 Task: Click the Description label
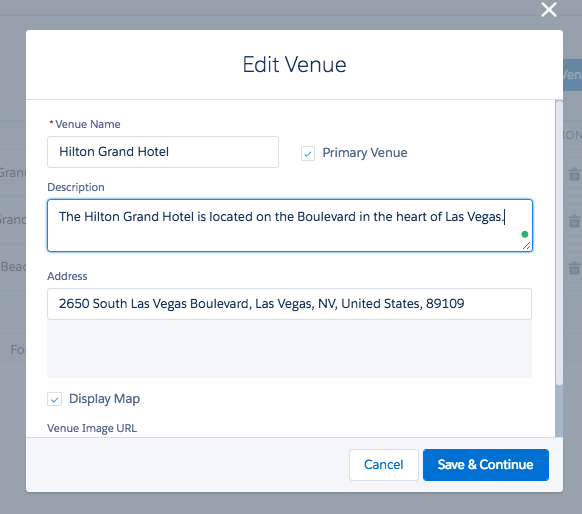(76, 187)
